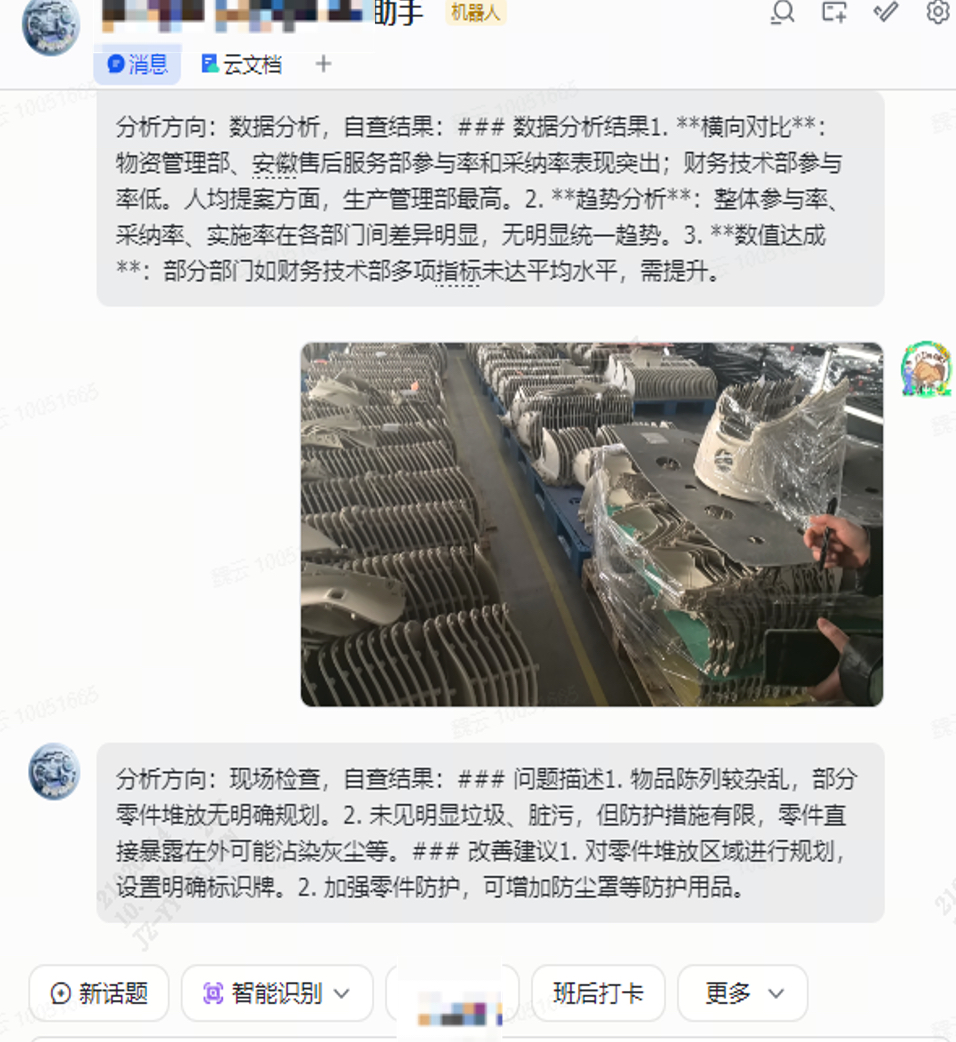Add a new tab with plus button
Viewport: 956px width, 1042px height.
coord(323,64)
